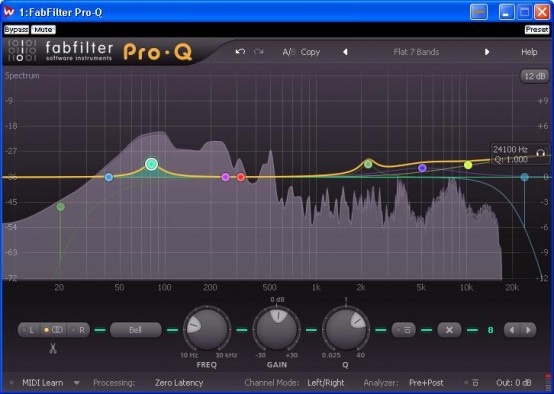Click the X delete band button
Screen dimensions: 554x394
(449, 330)
